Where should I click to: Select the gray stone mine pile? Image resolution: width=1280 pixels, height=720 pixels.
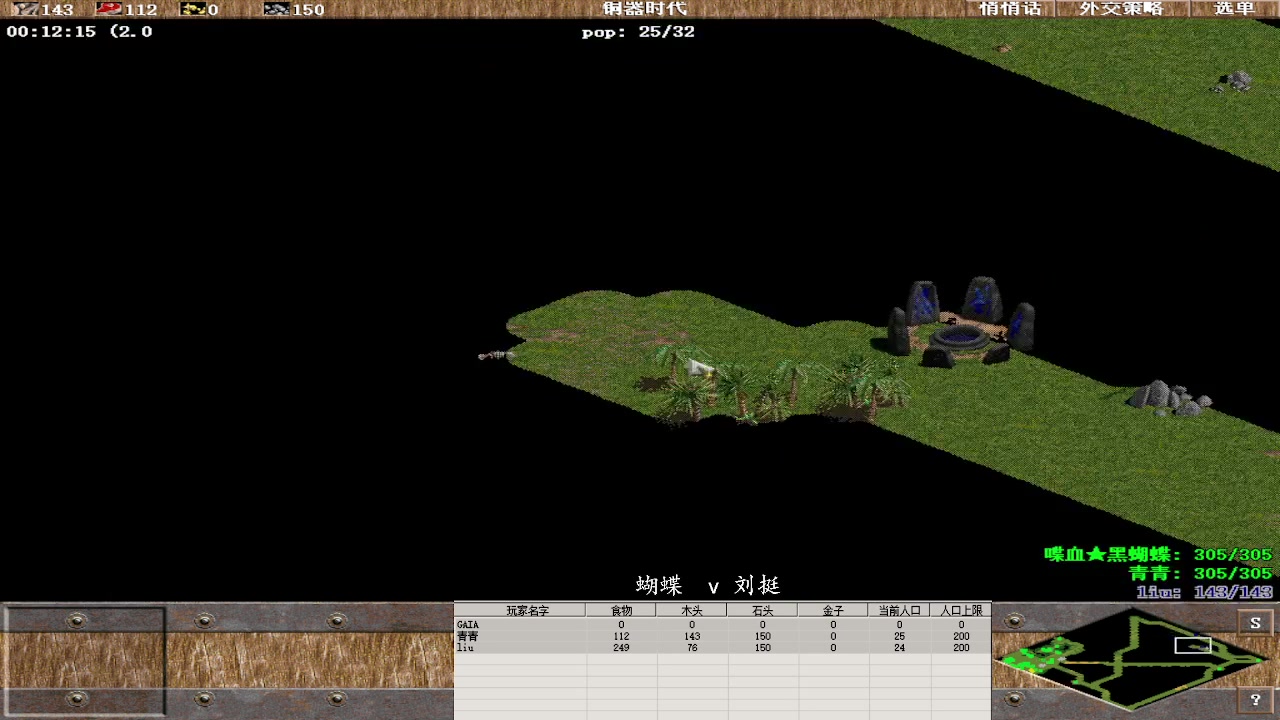coord(1170,398)
